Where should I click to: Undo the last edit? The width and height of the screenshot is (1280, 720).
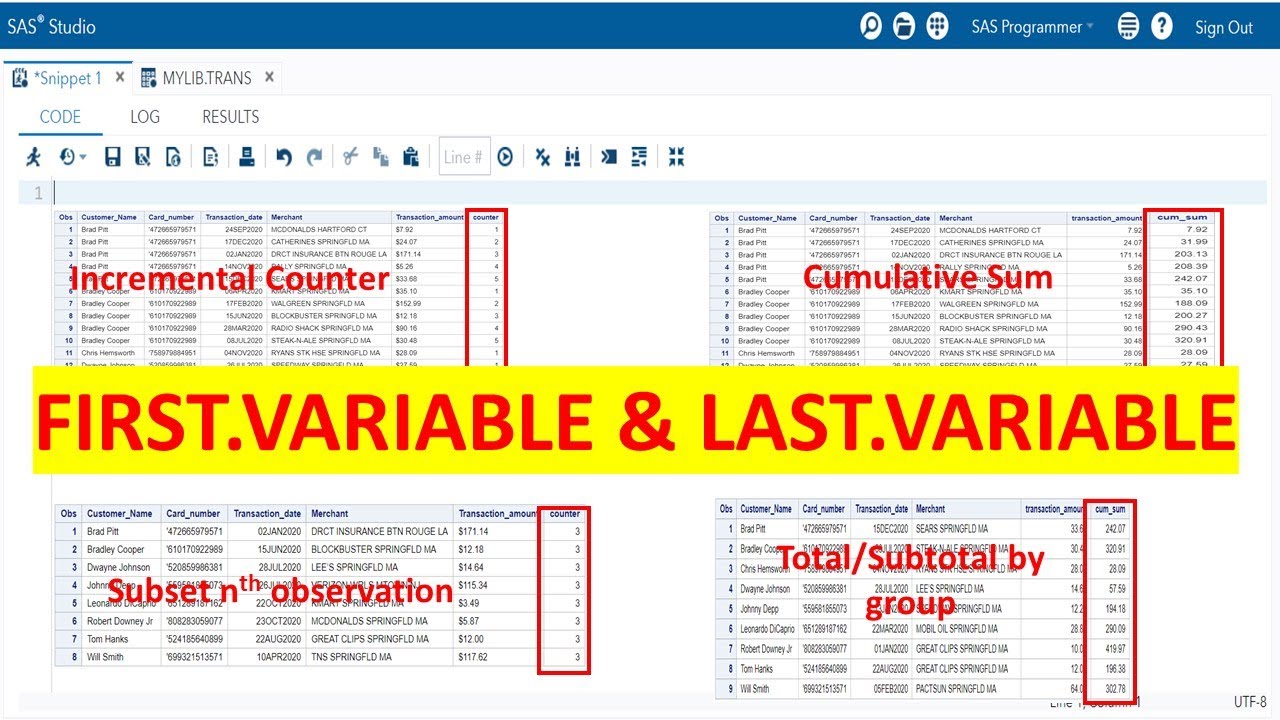284,157
